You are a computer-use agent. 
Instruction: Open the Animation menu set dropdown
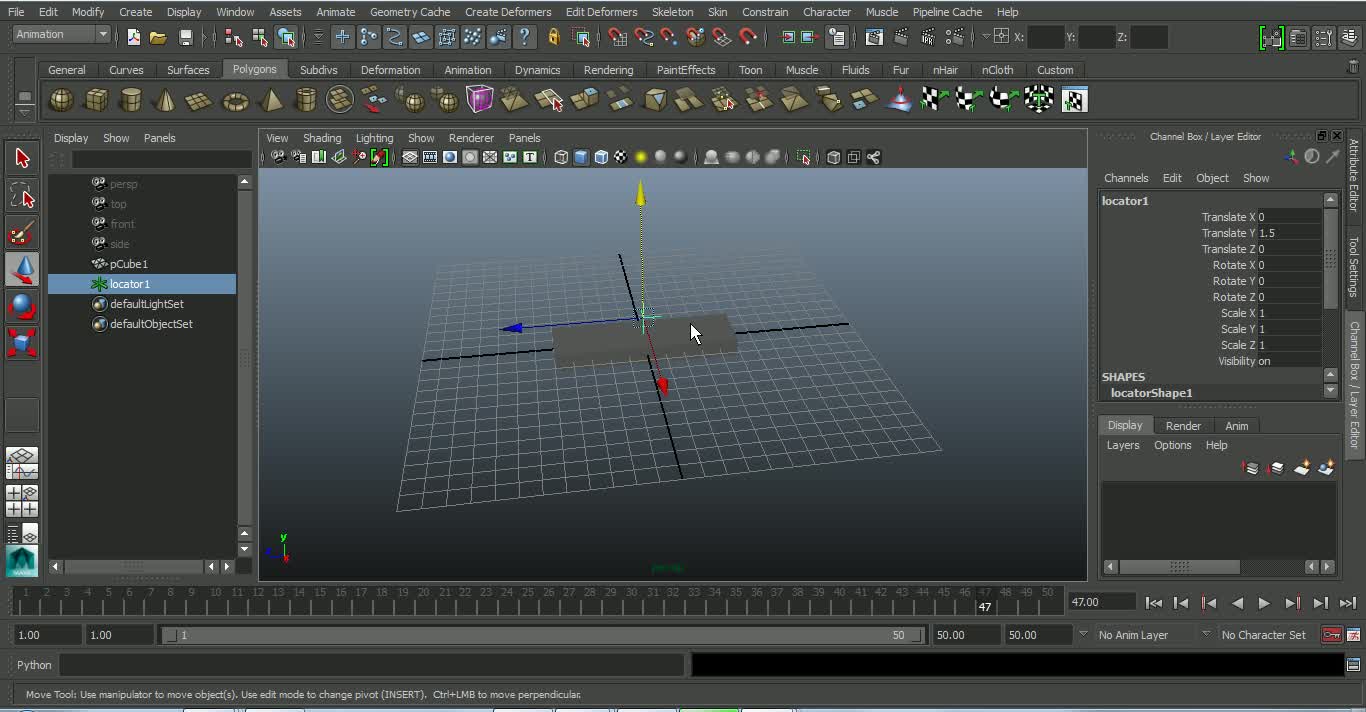coord(61,35)
